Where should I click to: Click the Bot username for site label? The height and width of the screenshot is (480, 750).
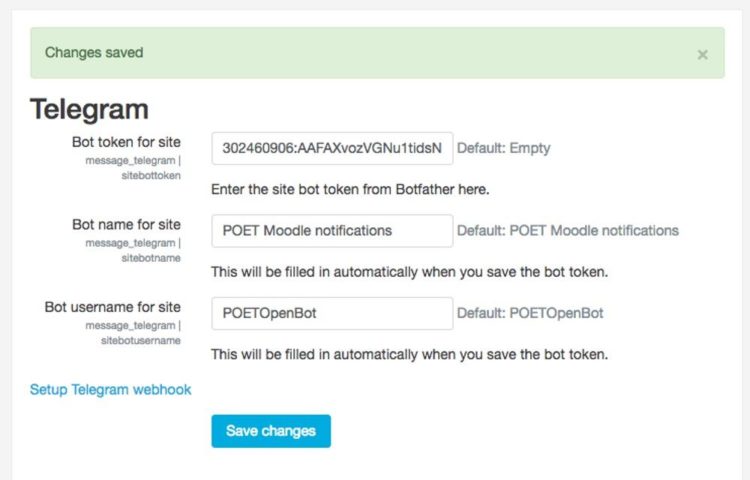pos(112,307)
